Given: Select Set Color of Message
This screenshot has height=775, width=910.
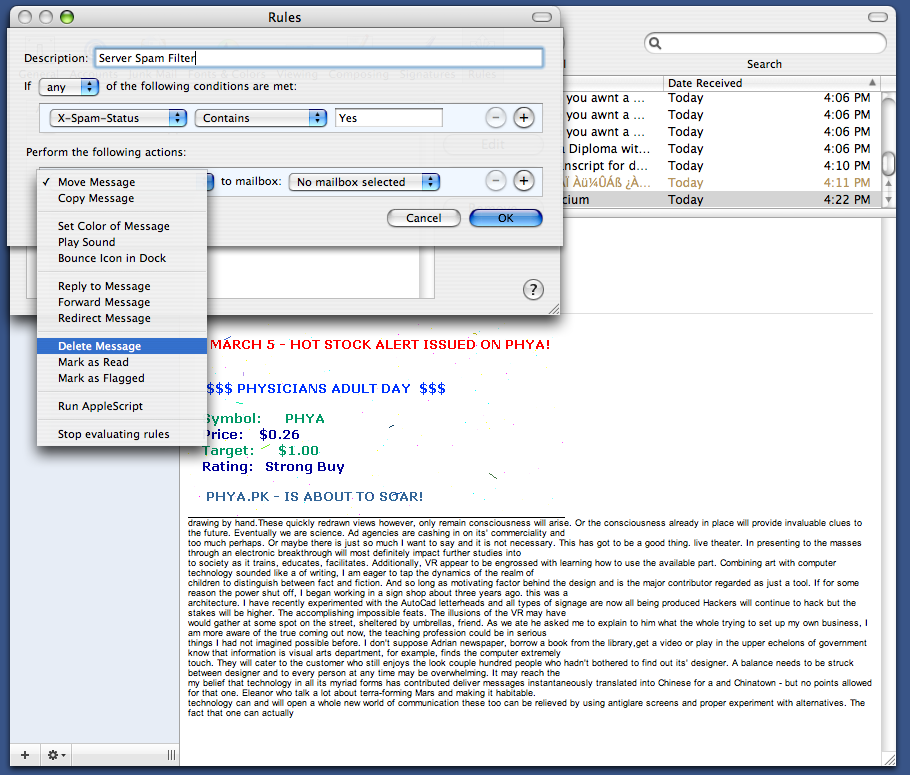Looking at the screenshot, I should click(122, 226).
